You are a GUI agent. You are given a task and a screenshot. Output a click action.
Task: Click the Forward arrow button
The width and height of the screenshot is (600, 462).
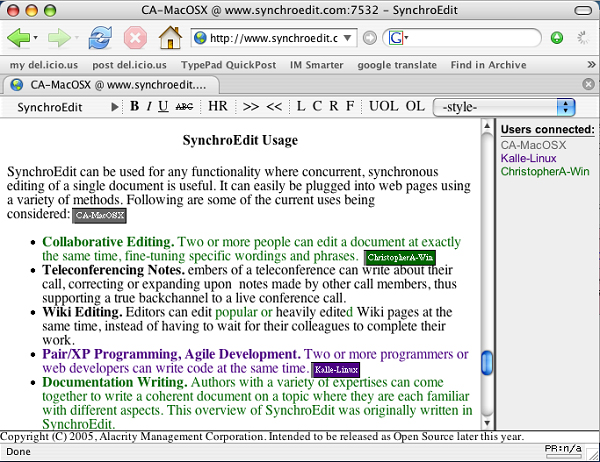tap(59, 38)
